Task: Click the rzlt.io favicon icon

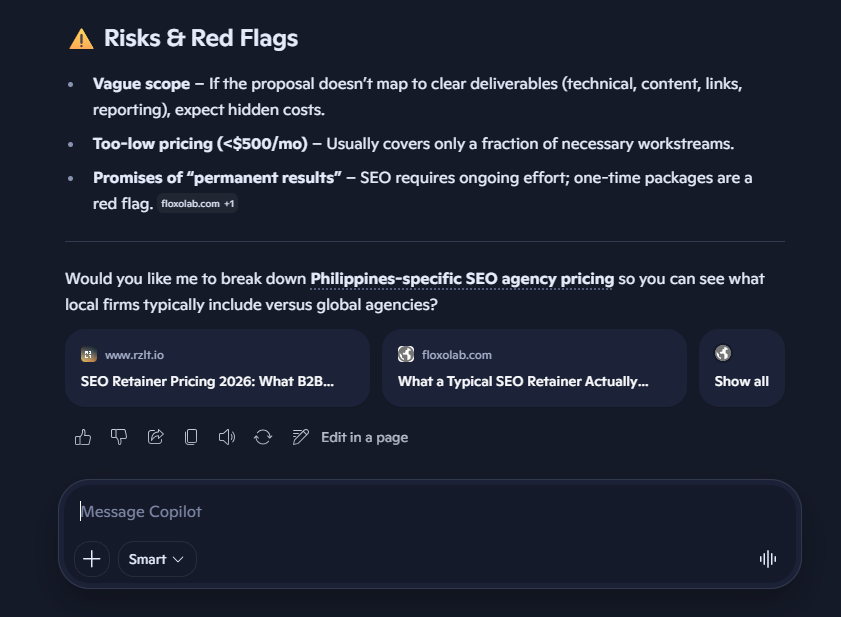Action: click(x=88, y=355)
